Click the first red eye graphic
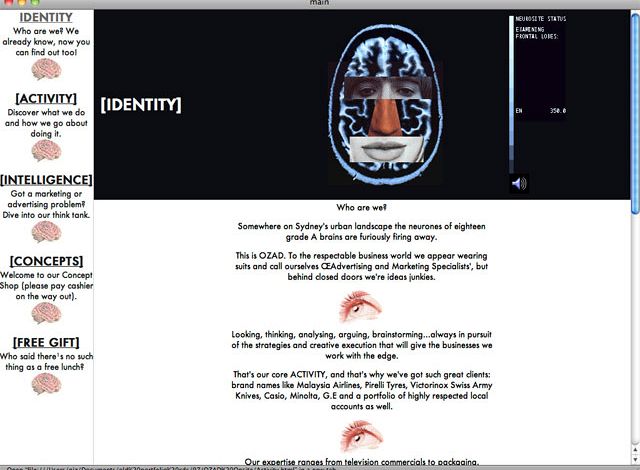The width and height of the screenshot is (640, 470). point(360,306)
